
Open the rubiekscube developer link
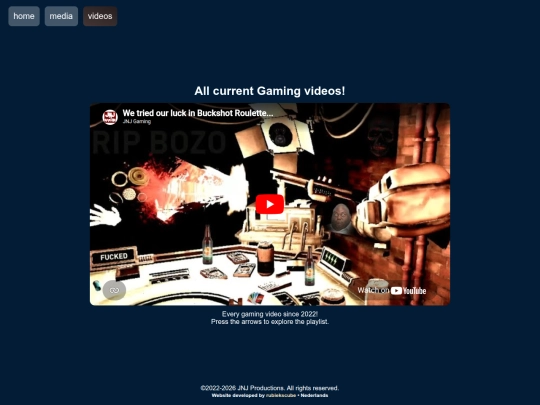[x=281, y=395]
